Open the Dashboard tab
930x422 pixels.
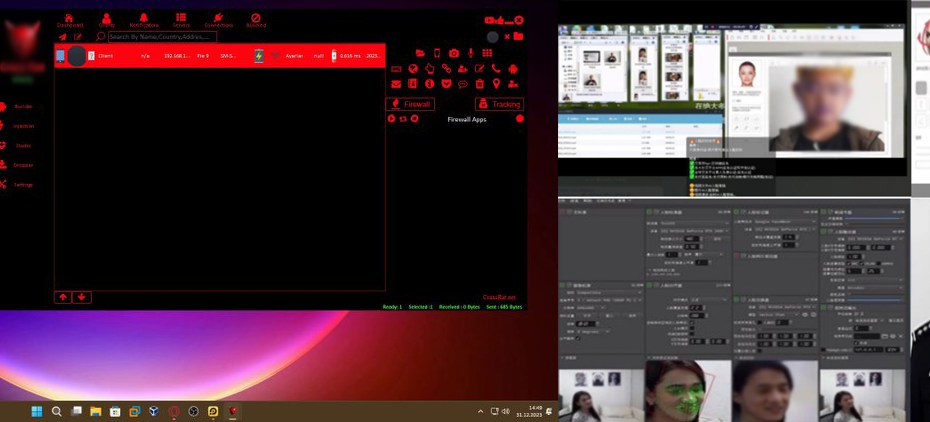tap(69, 20)
